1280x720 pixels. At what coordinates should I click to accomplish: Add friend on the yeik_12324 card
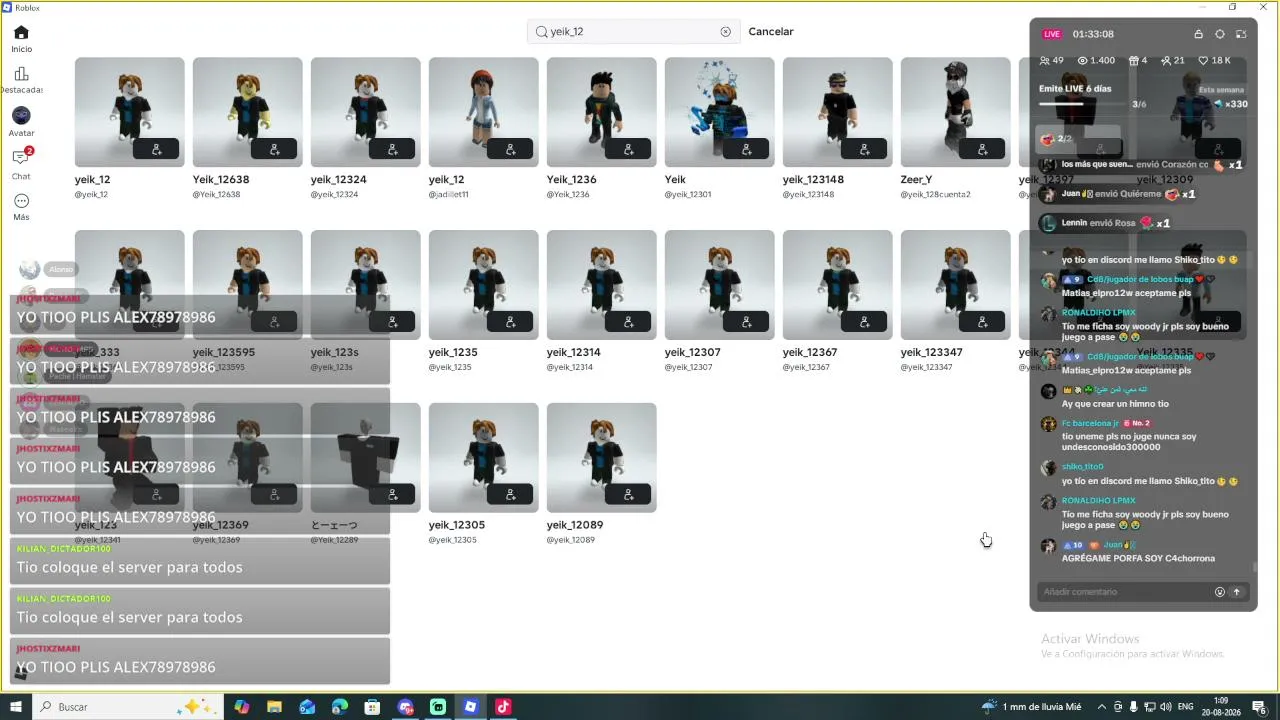click(x=392, y=150)
